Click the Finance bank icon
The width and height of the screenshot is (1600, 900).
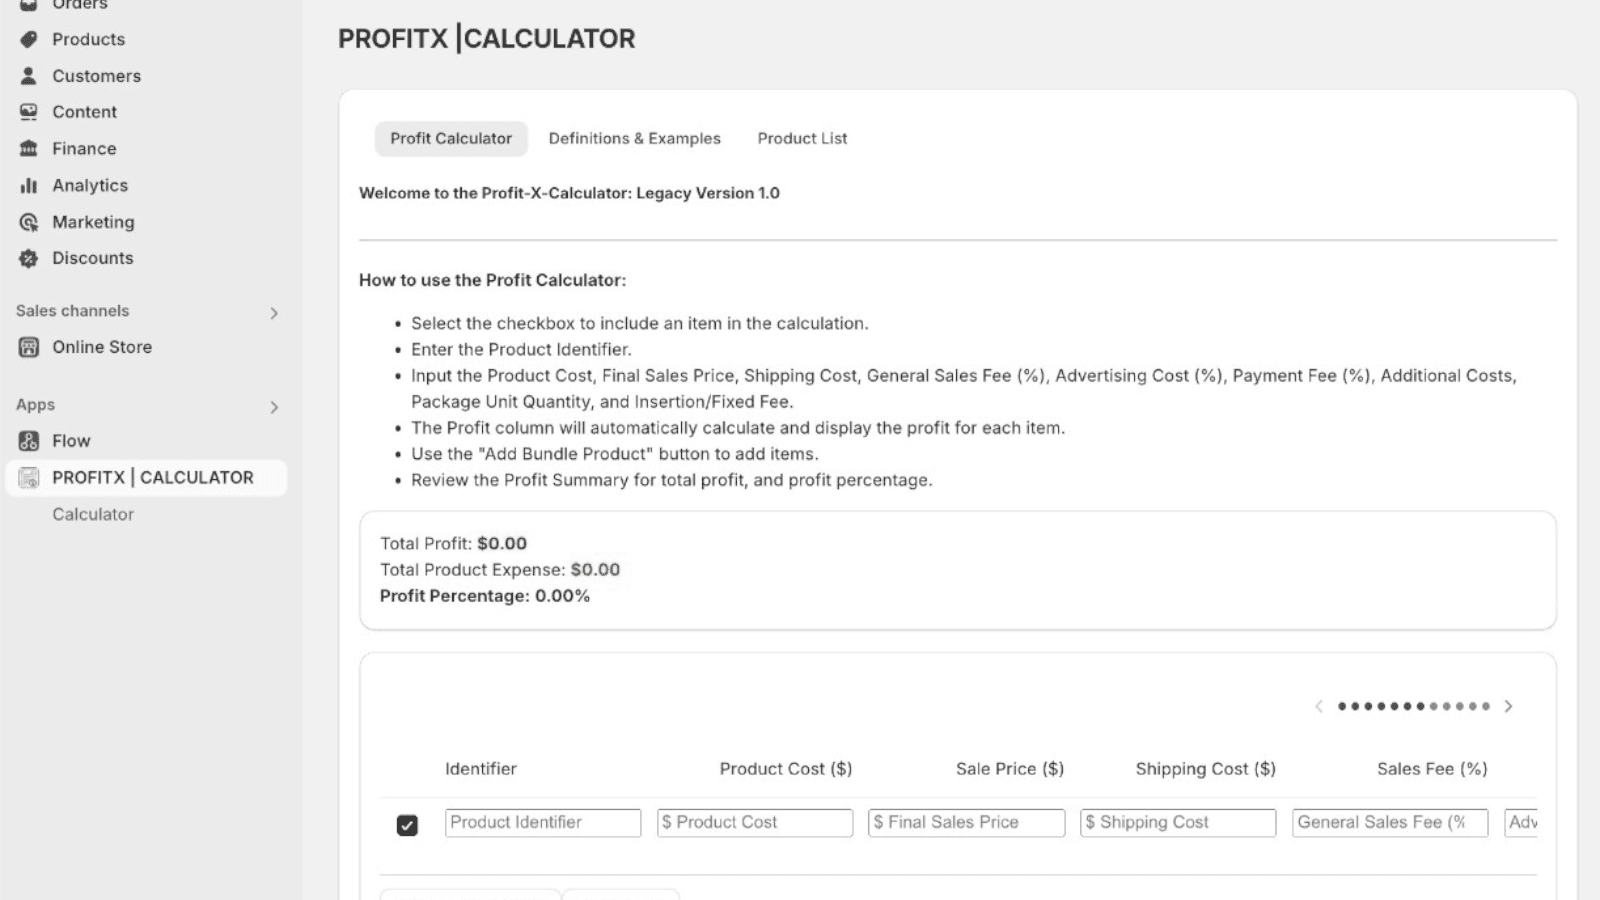pos(29,149)
